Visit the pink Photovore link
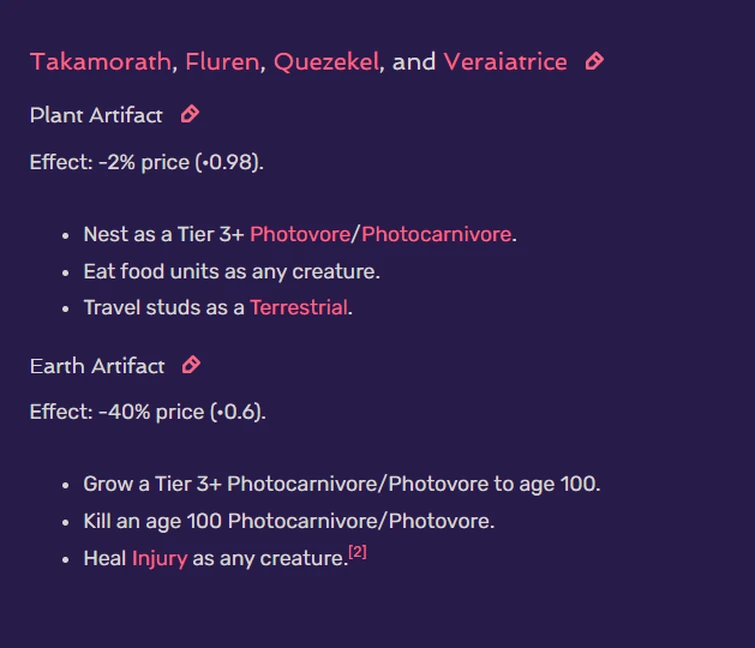 tap(299, 235)
